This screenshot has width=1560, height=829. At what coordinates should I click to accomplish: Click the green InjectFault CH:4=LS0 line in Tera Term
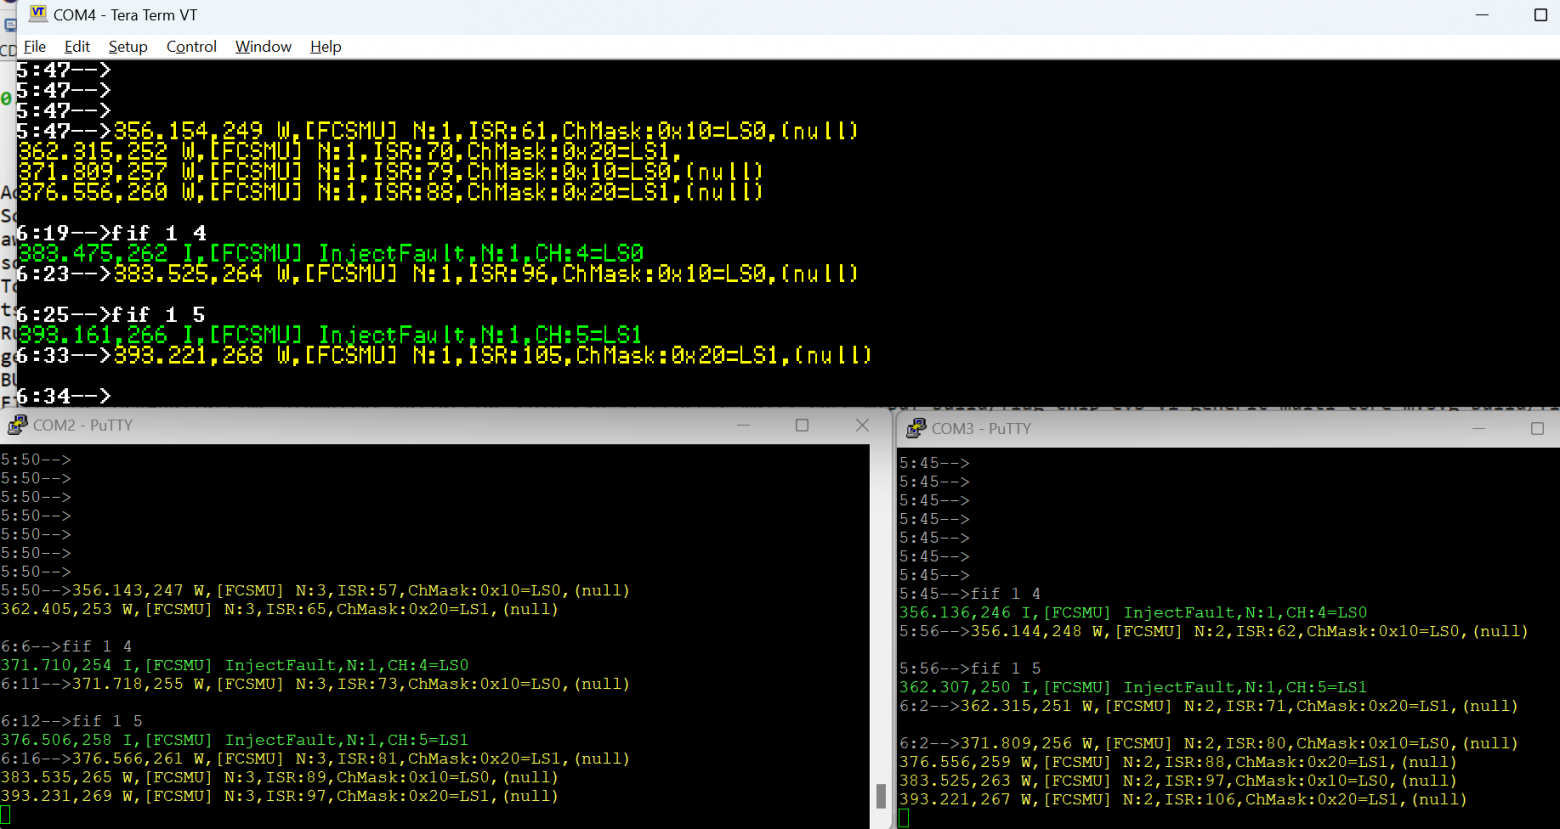point(331,254)
